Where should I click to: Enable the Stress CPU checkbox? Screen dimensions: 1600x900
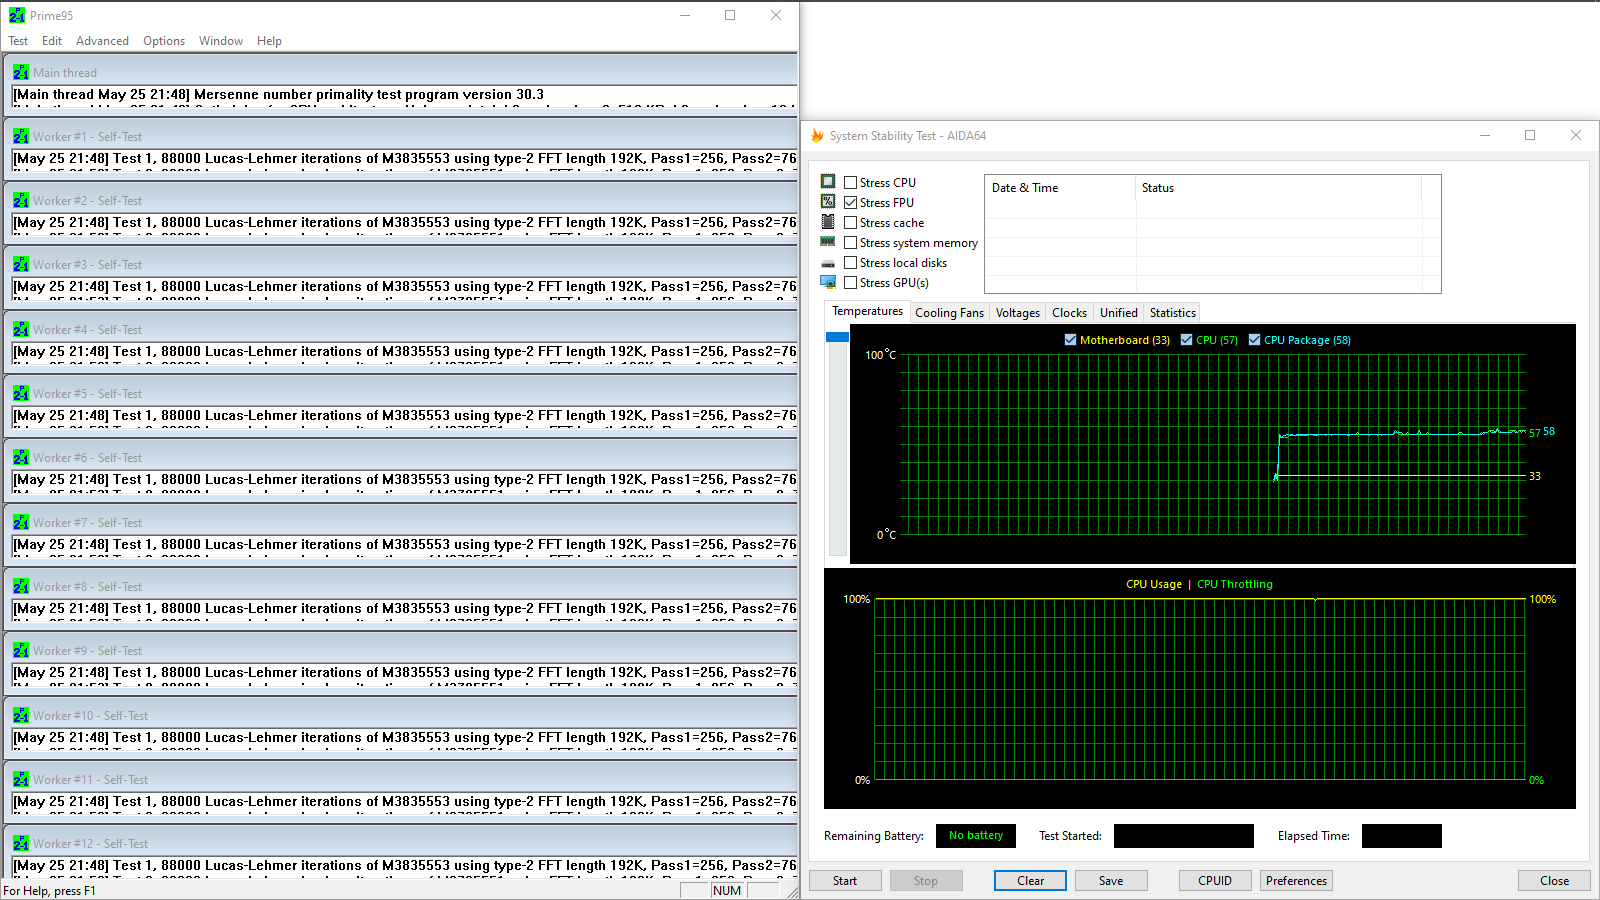coord(850,181)
